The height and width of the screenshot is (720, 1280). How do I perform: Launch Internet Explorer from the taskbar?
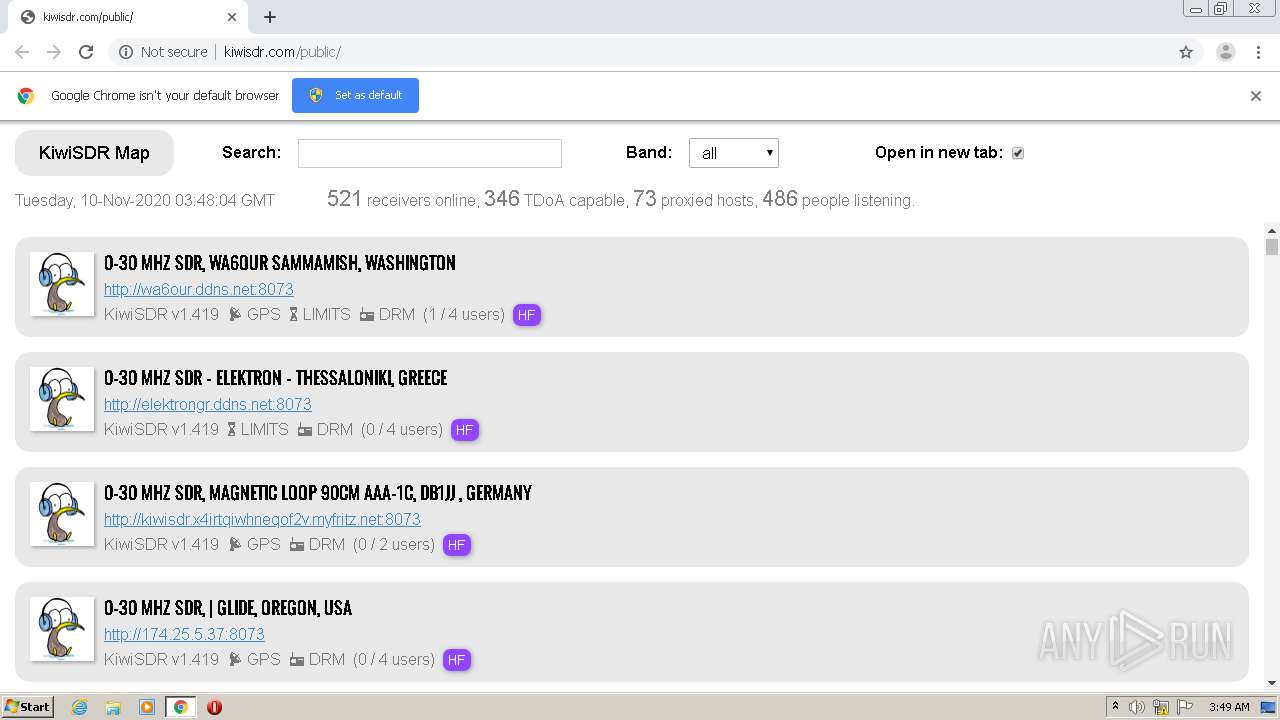tap(79, 707)
